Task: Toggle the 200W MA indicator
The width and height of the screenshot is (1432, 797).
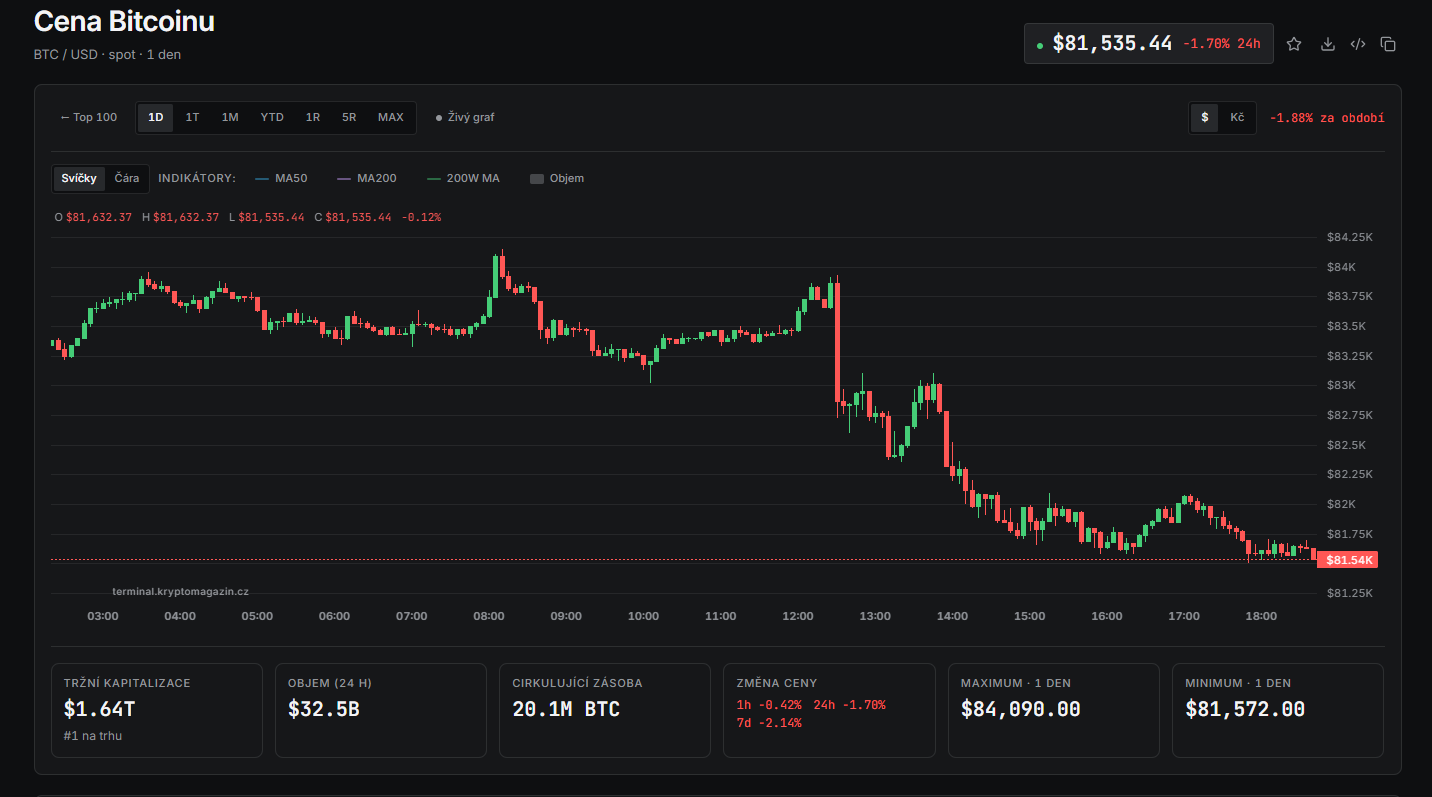Action: click(x=463, y=178)
